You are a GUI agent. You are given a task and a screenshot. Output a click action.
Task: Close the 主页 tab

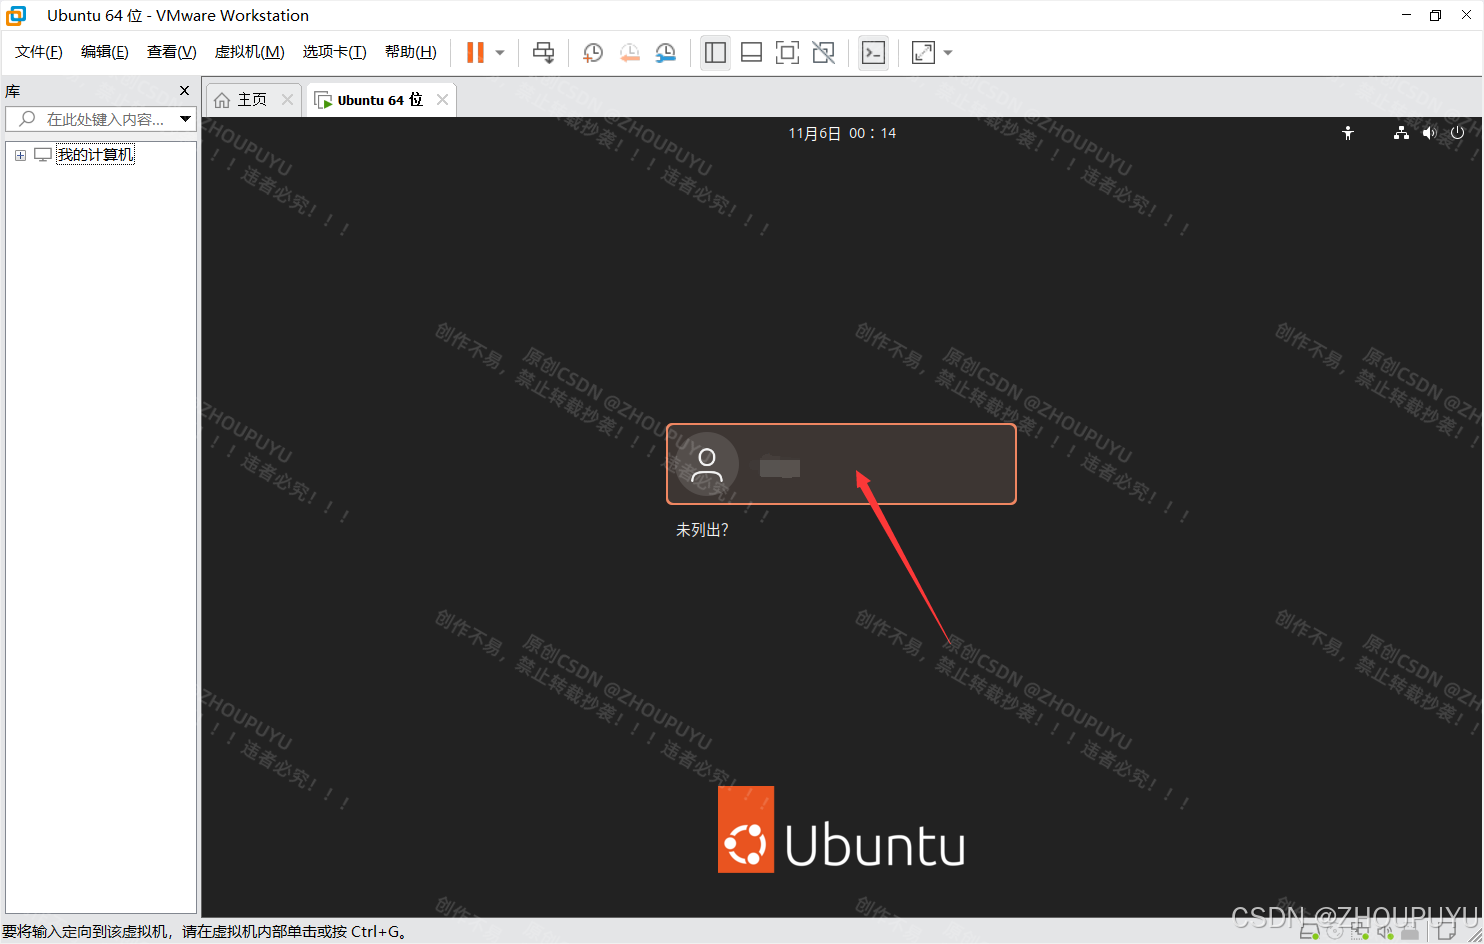287,99
